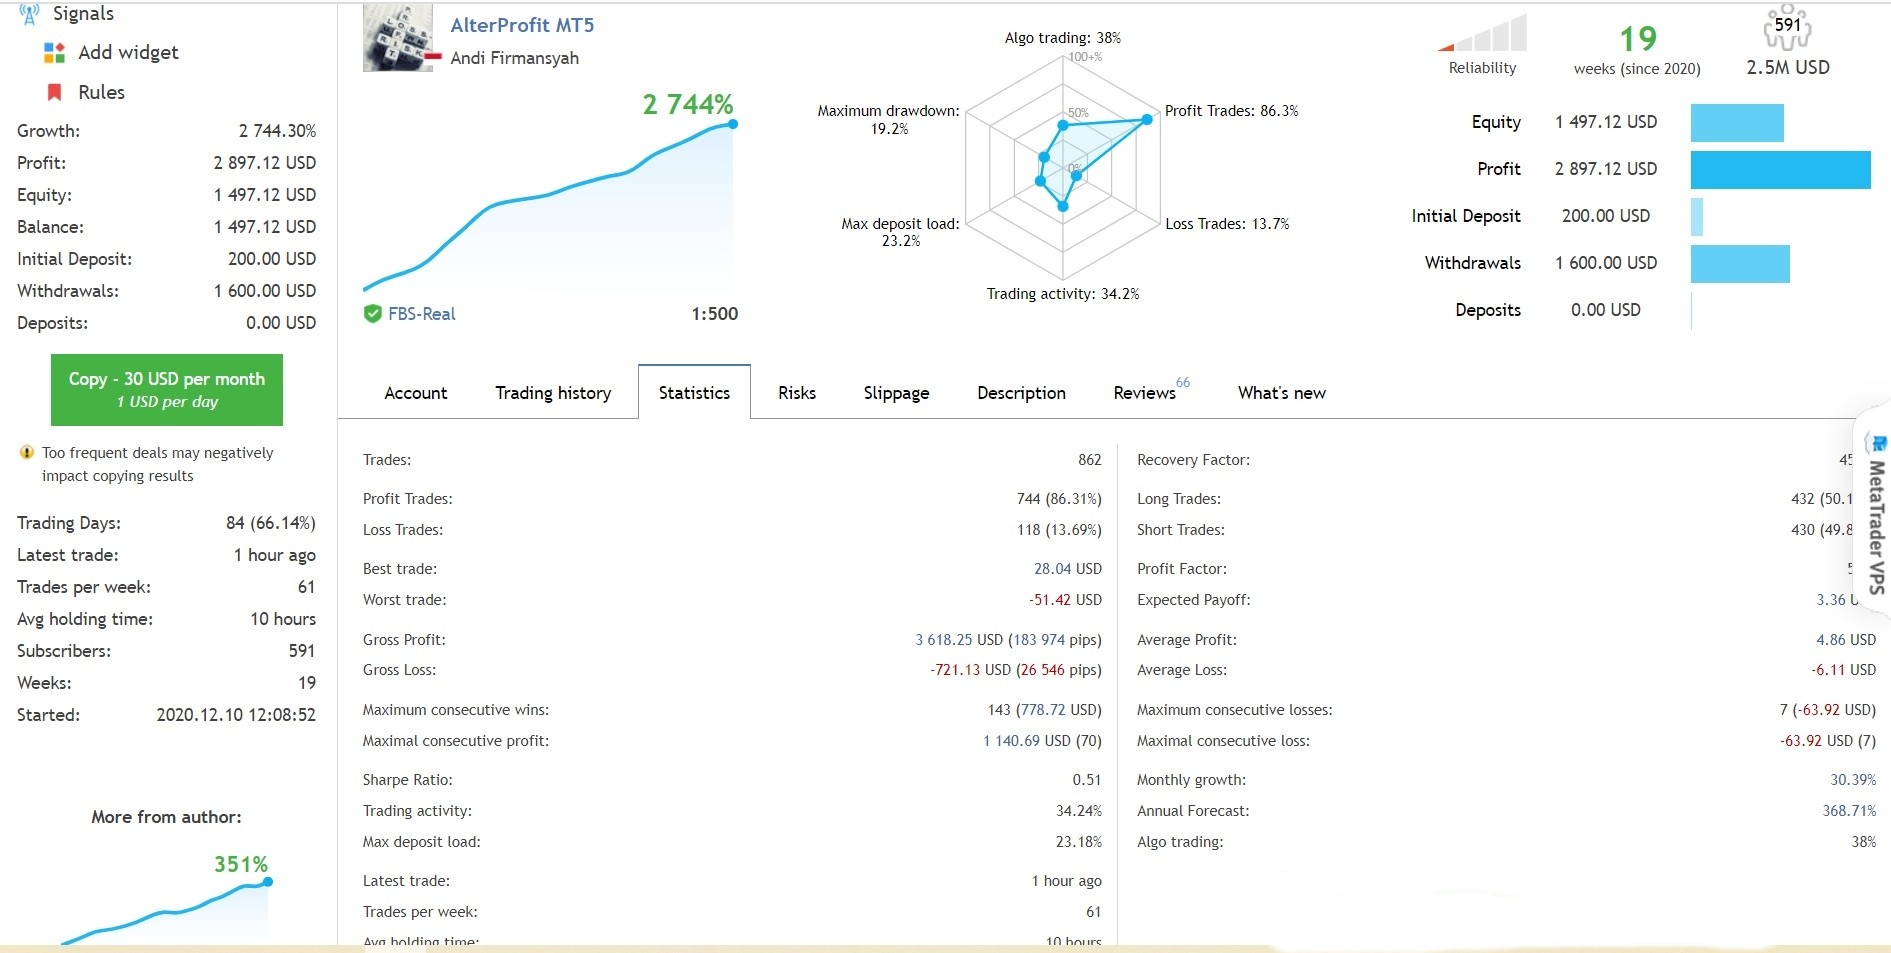Click the Equity blue bar

[1737, 123]
